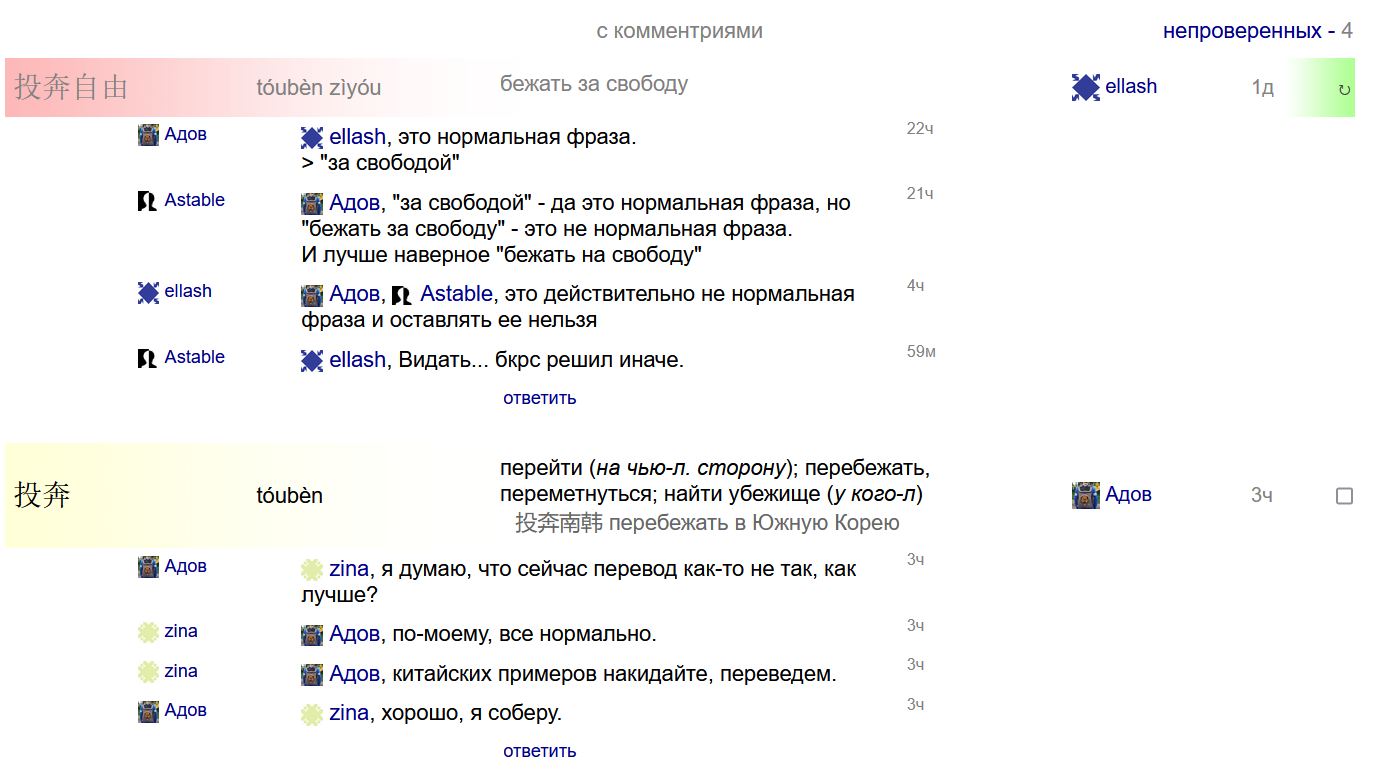The width and height of the screenshot is (1373, 759).
Task: Open the 'с комментариями' tab
Action: 679,31
